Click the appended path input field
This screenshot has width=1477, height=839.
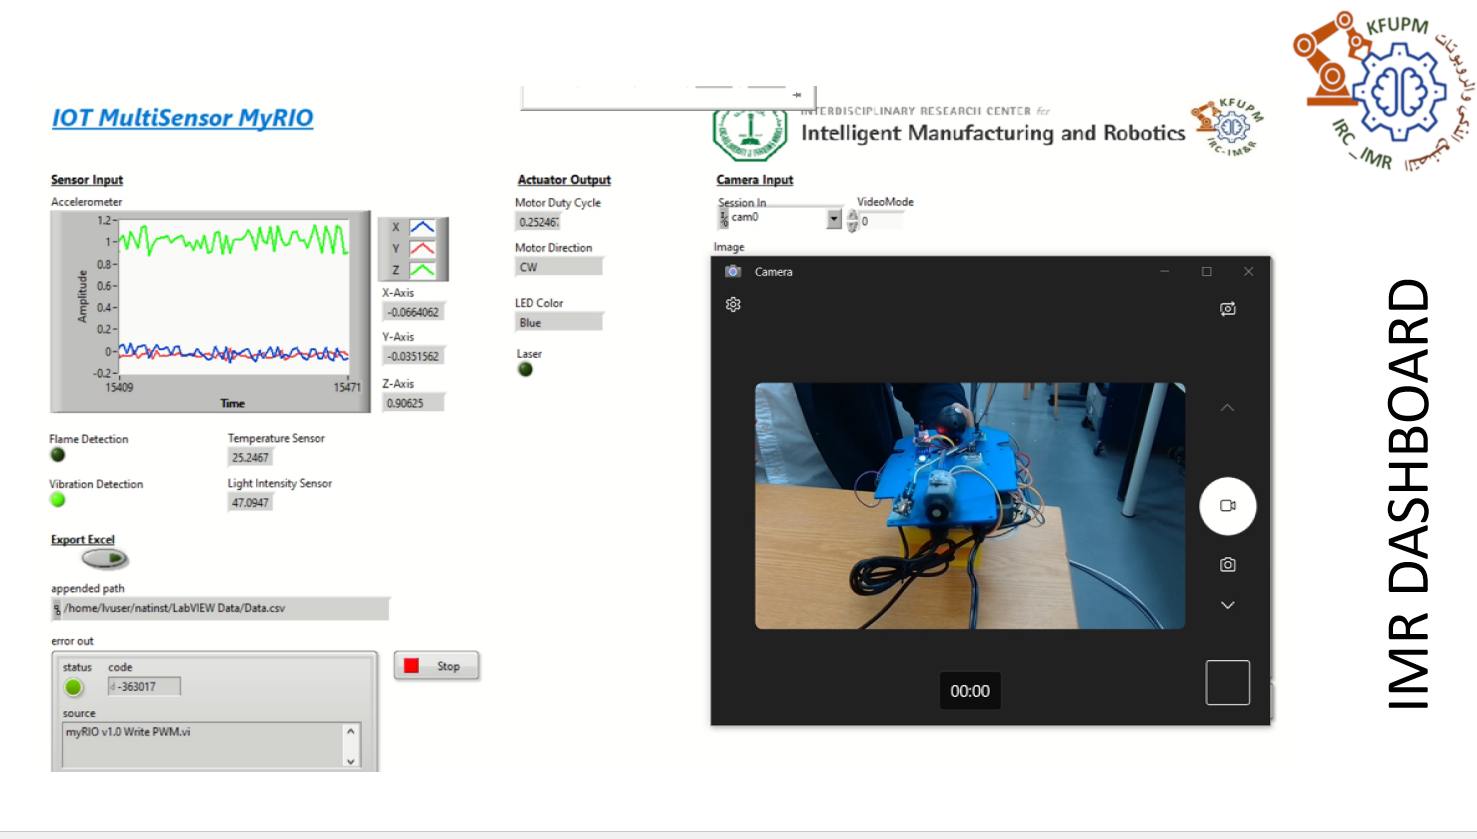[222, 608]
